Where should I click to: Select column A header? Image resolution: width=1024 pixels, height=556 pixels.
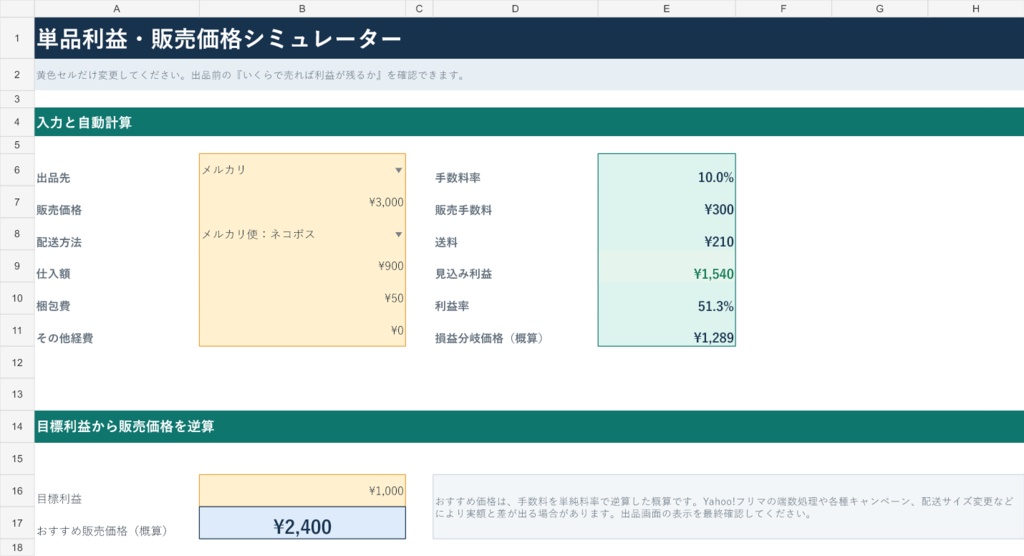click(117, 8)
